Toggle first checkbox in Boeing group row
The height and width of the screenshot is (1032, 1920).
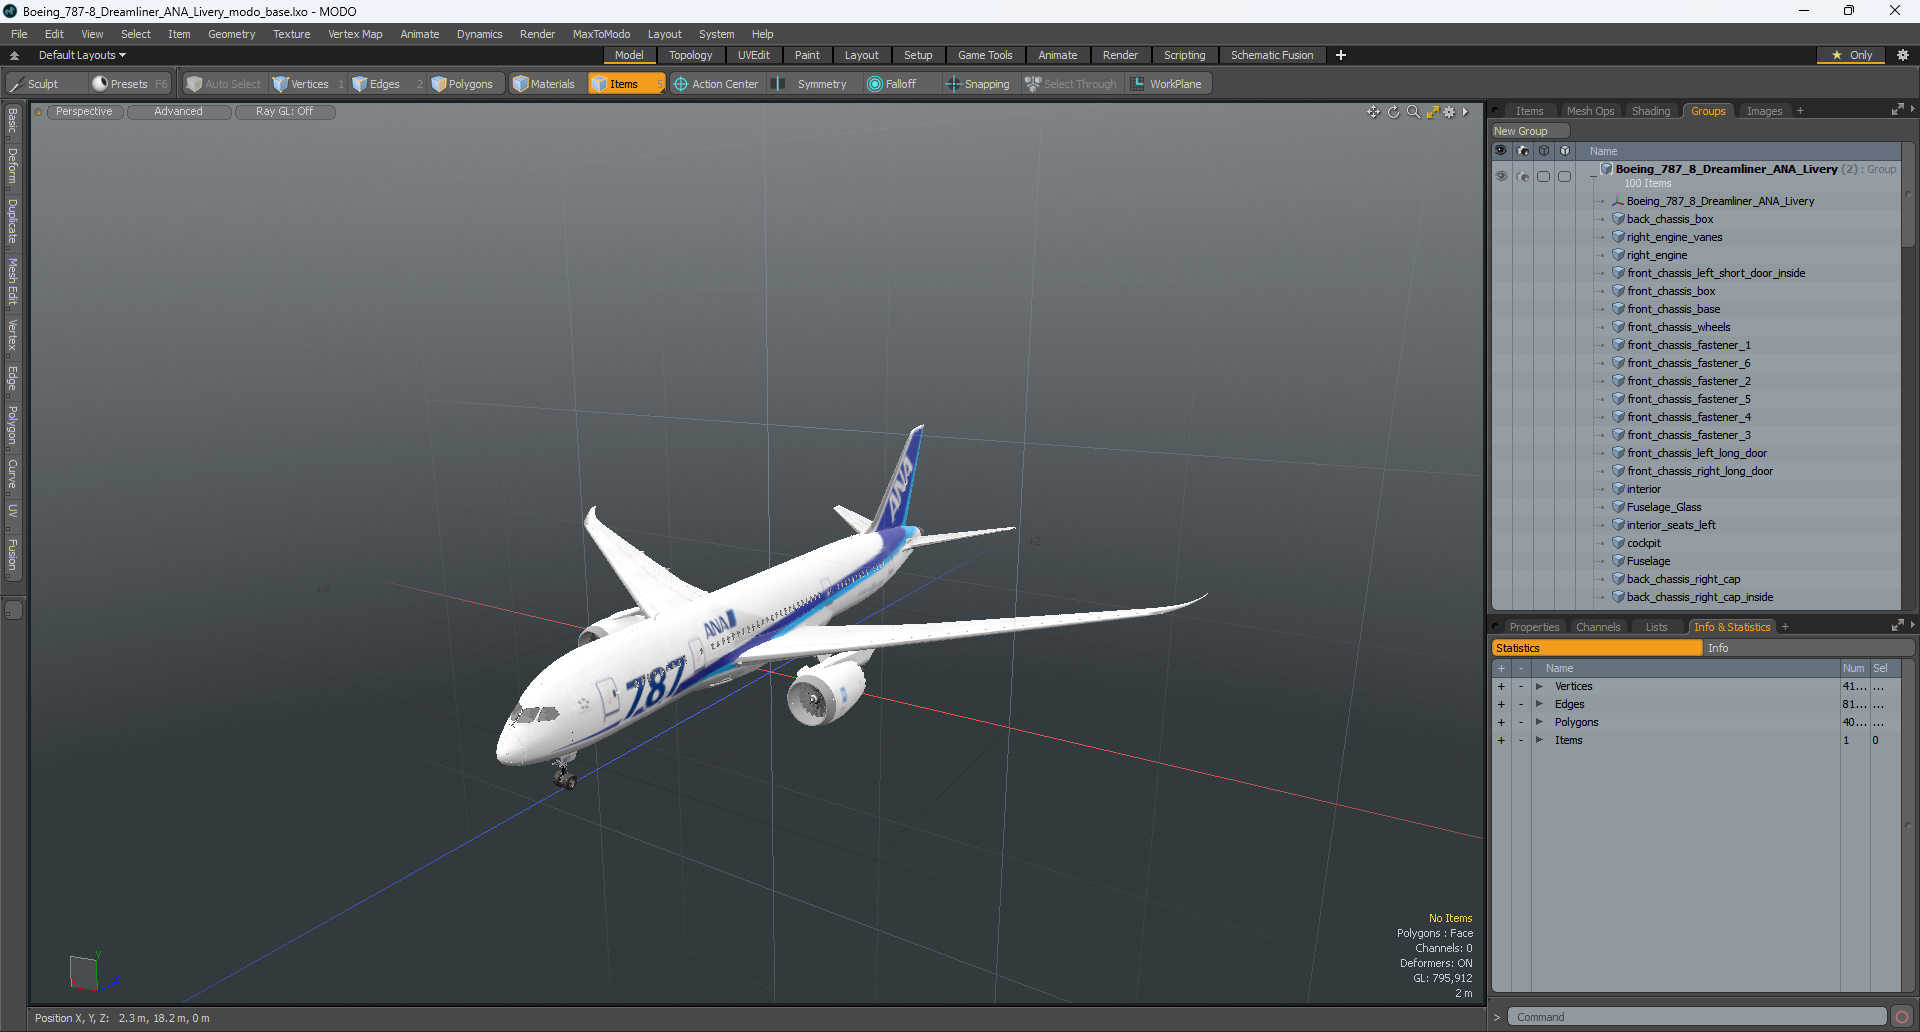point(1544,176)
